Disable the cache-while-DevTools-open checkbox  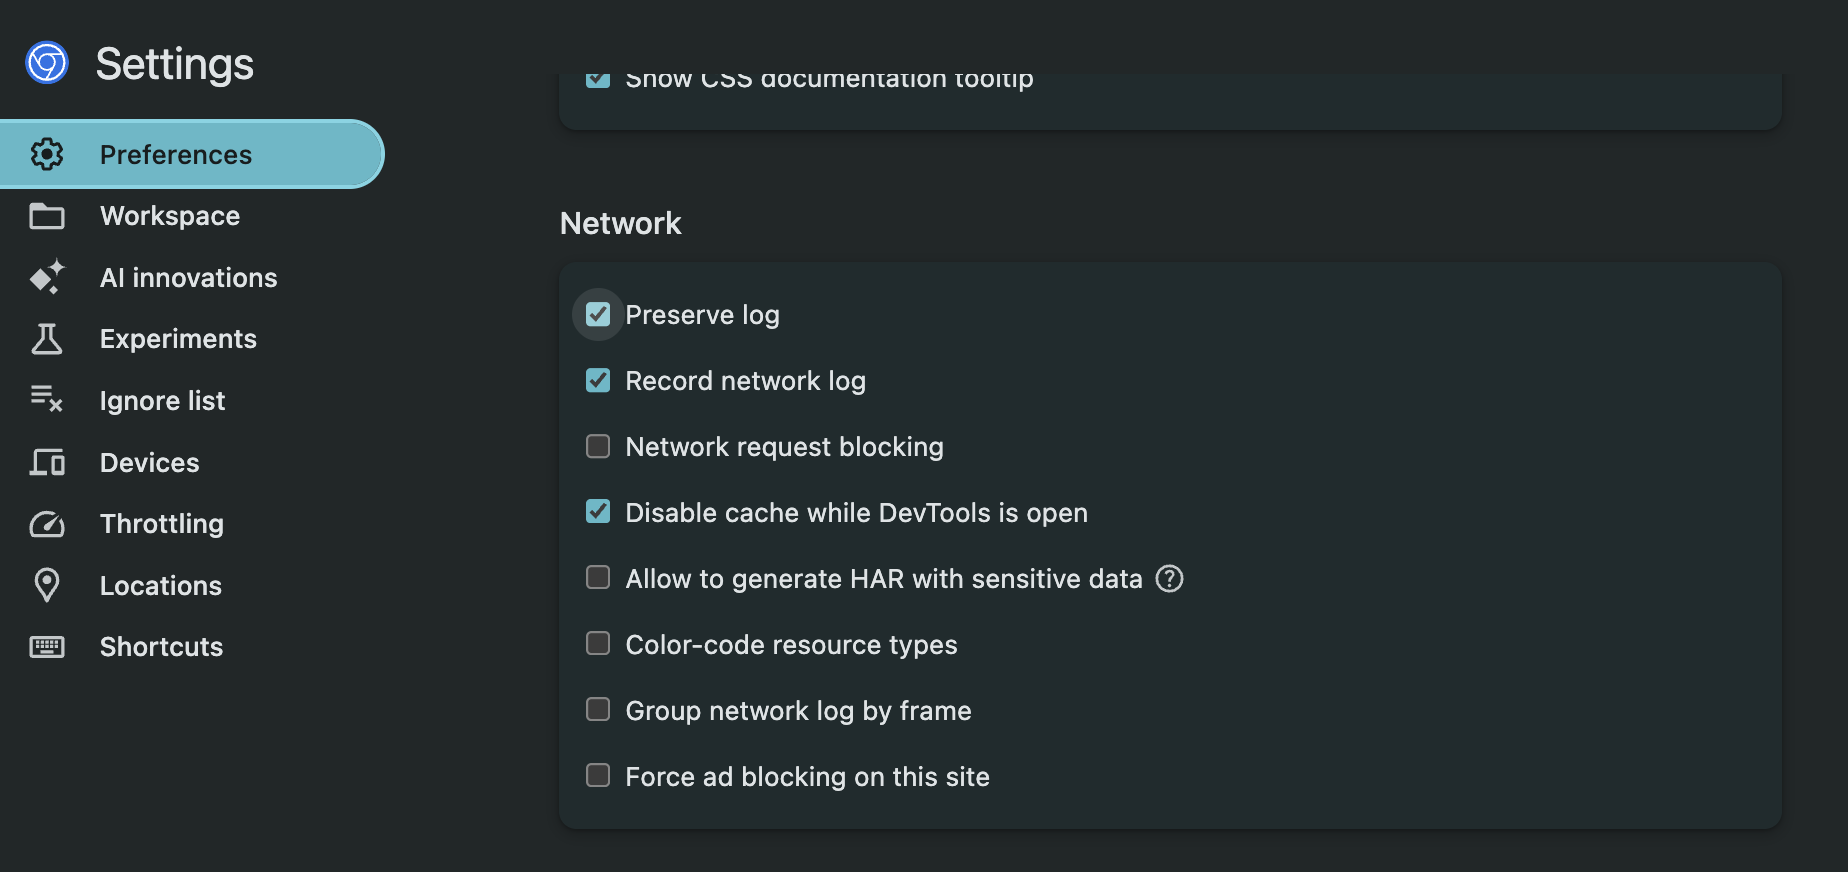pos(598,512)
